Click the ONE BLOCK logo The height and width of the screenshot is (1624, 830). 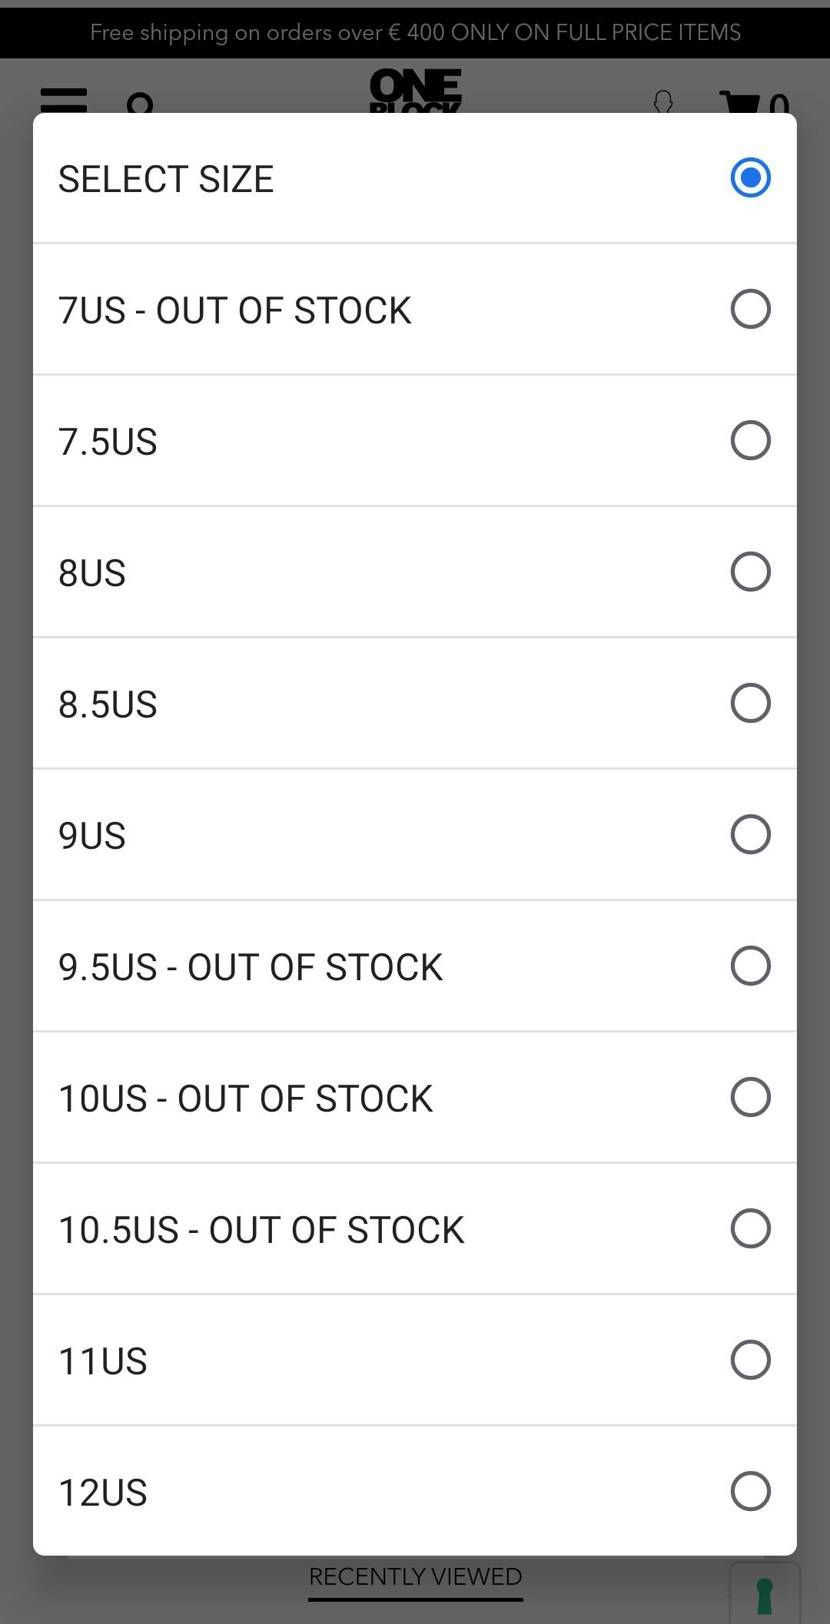pyautogui.click(x=415, y=90)
